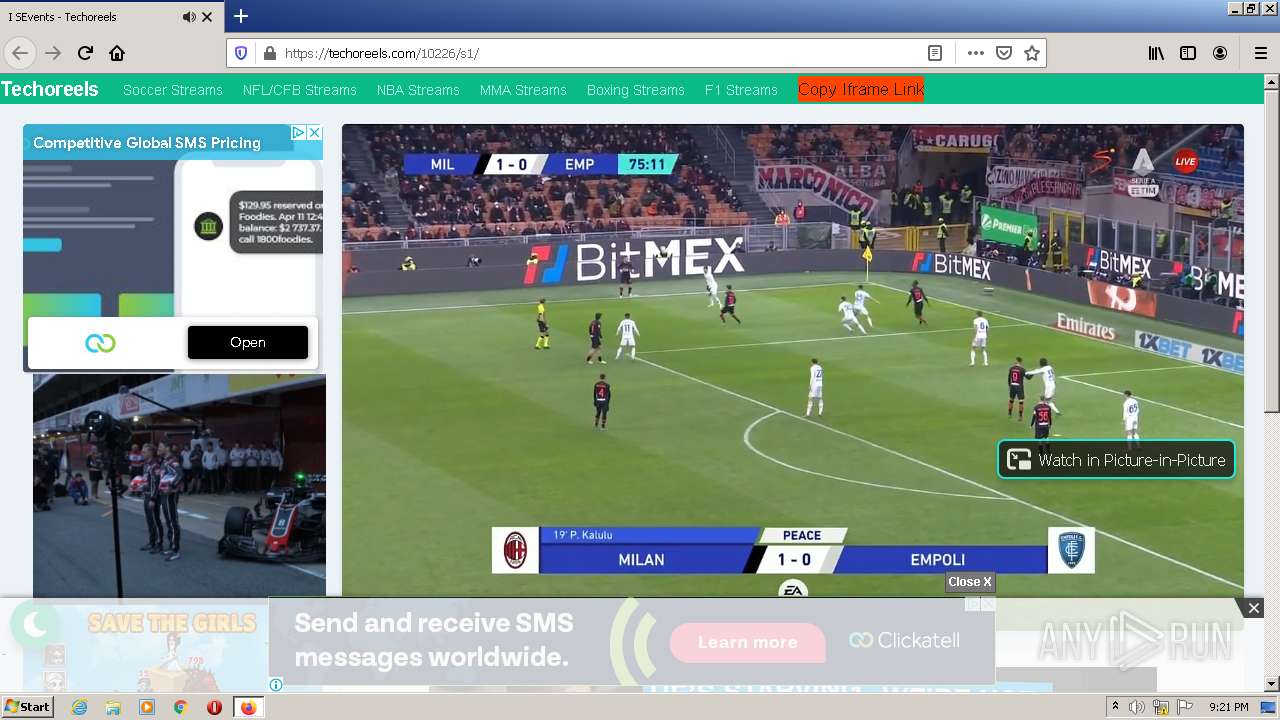The image size is (1280, 720).
Task: Click page vertical scrollbar thumb
Action: (1272, 252)
